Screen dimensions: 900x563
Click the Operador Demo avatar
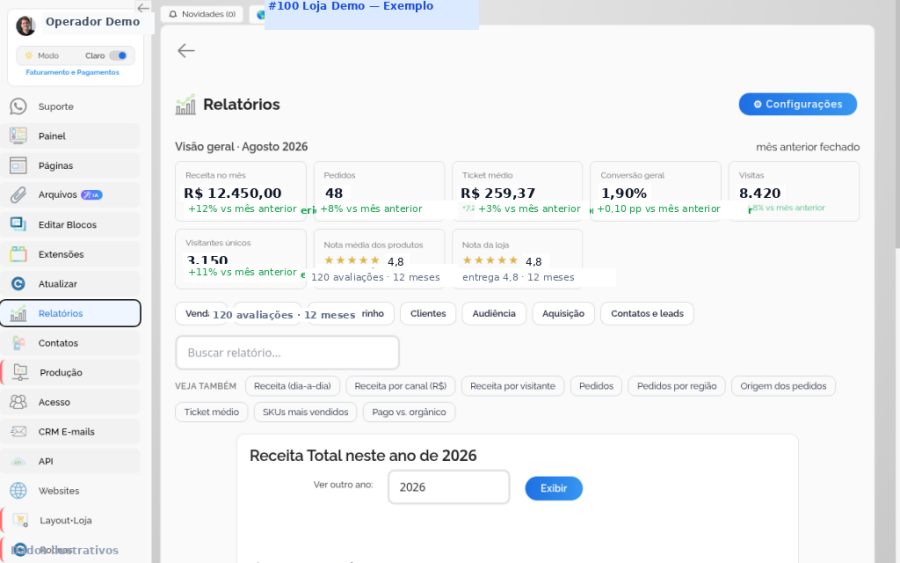click(x=25, y=25)
